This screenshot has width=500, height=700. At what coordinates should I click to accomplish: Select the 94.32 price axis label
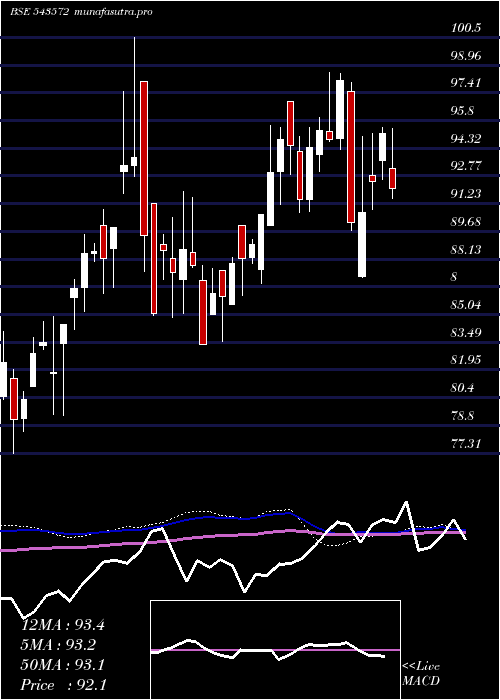[x=467, y=138]
